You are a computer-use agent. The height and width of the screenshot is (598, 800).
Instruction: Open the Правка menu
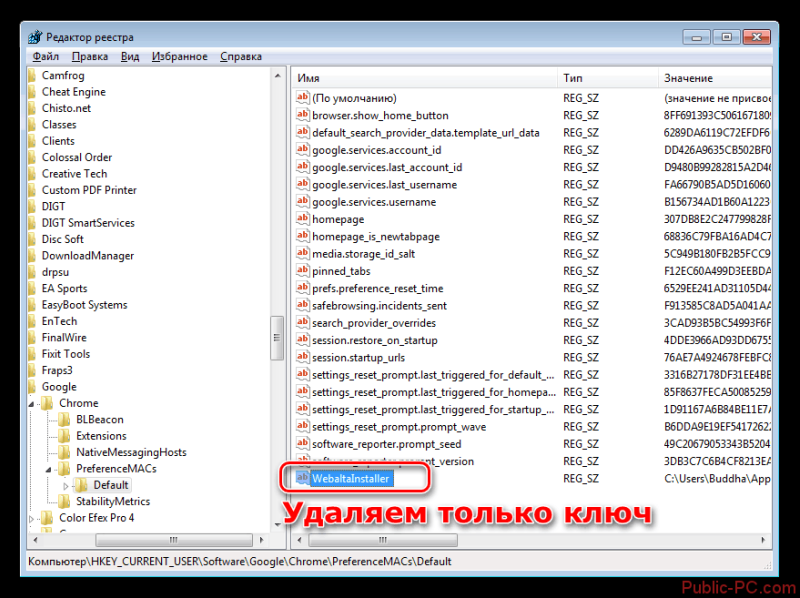[90, 56]
